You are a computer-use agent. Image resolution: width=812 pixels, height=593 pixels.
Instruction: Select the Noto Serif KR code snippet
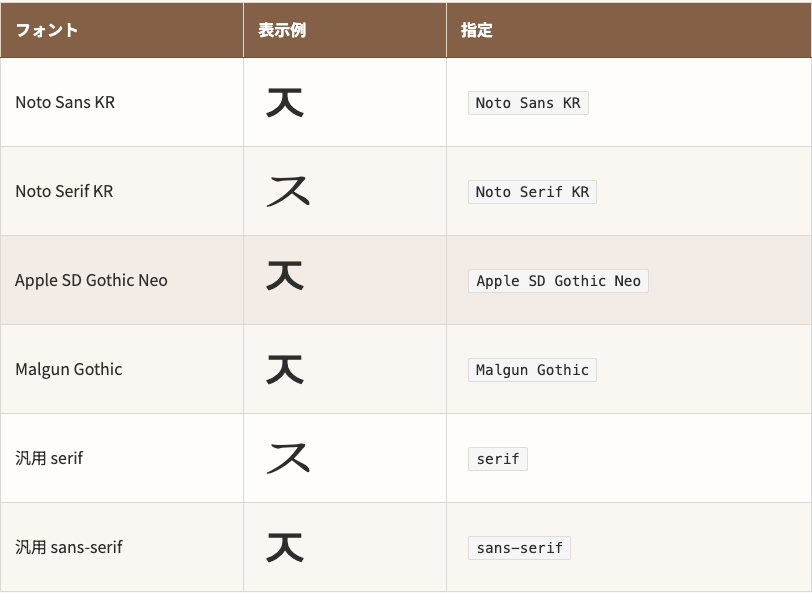pyautogui.click(x=532, y=192)
